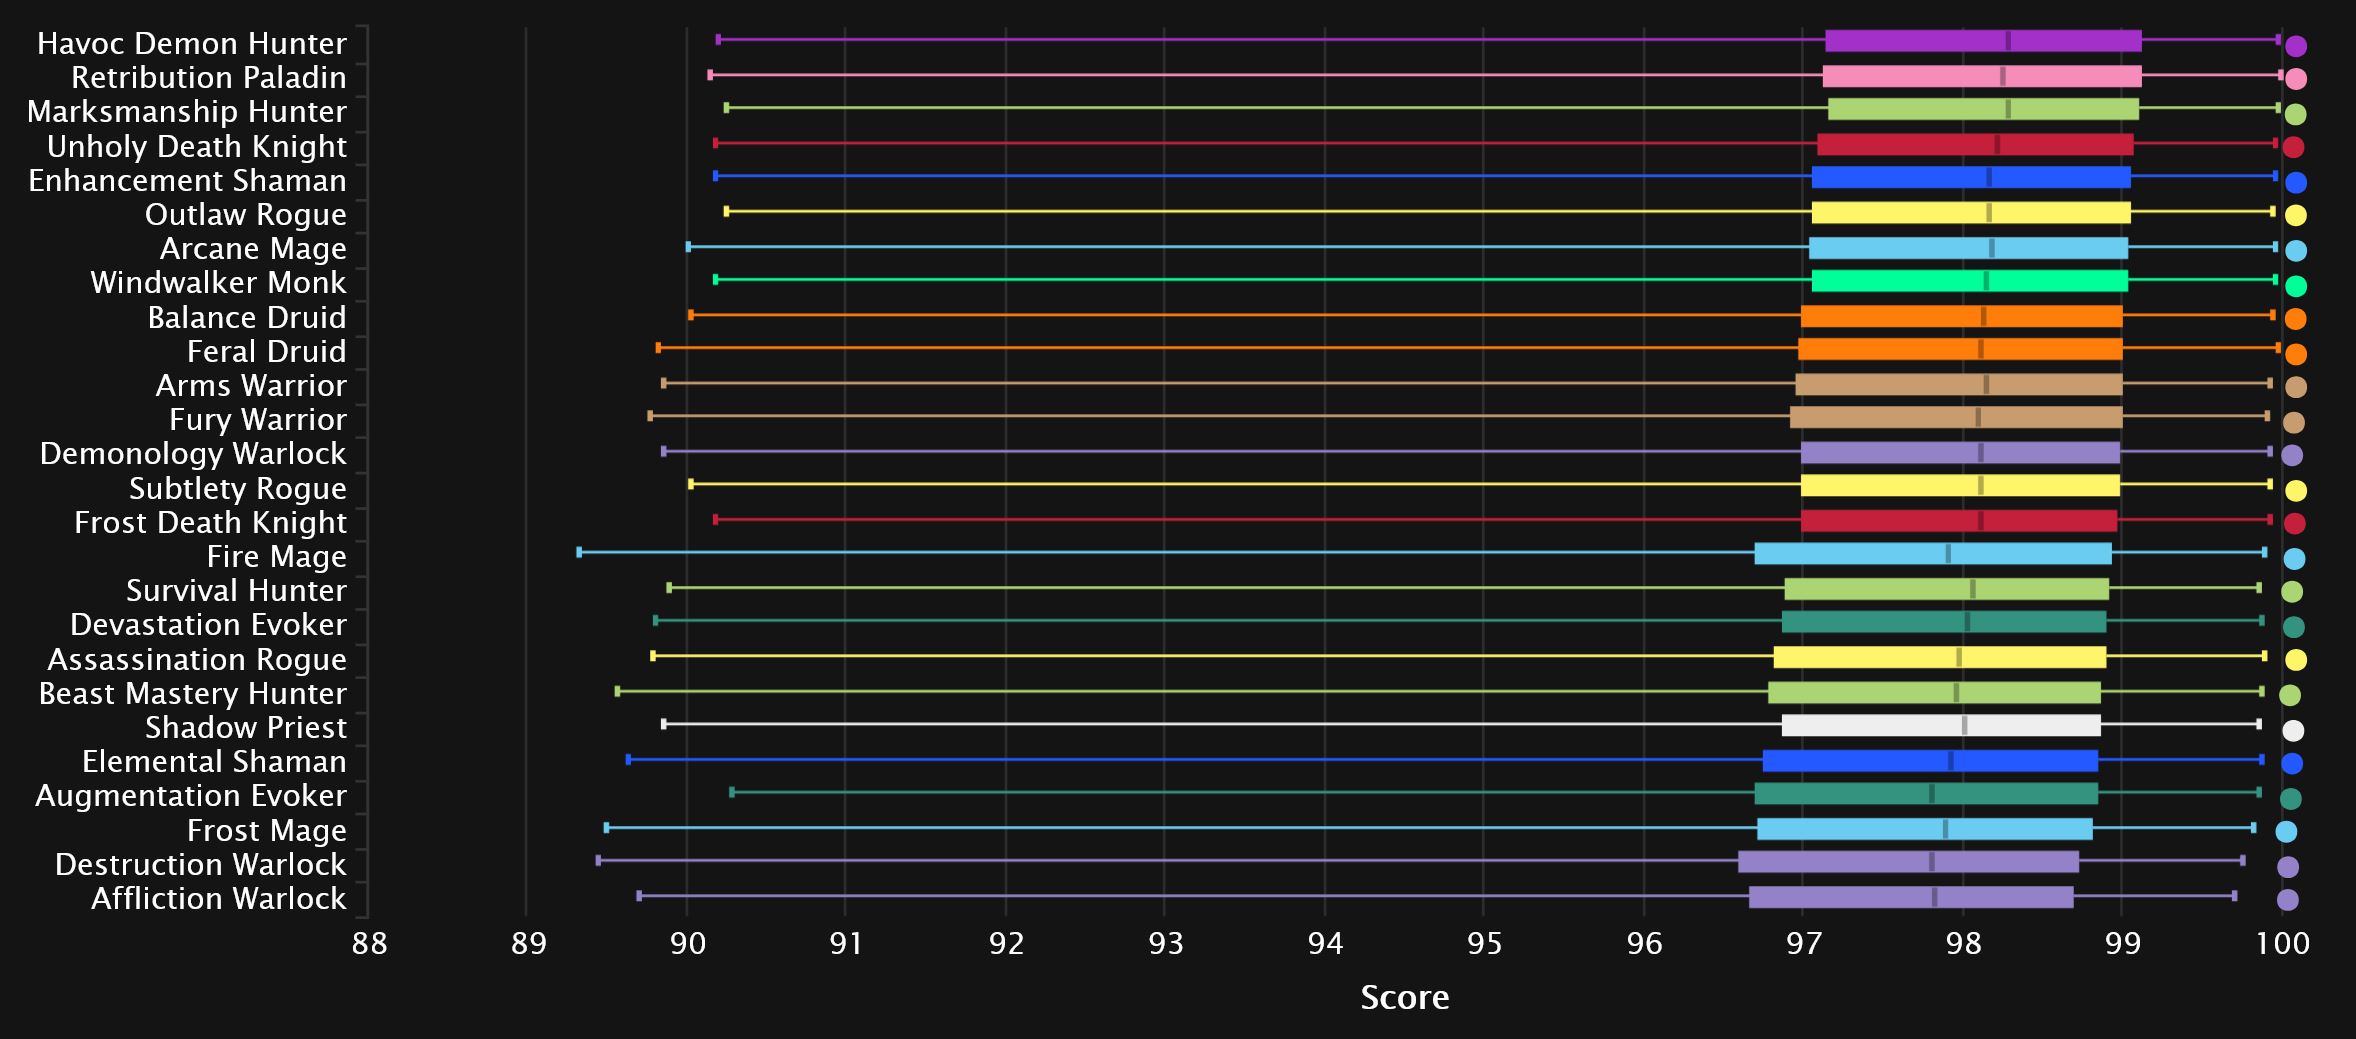Click the Affliction Warlock outlier dot
The height and width of the screenshot is (1039, 2356).
(x=2287, y=900)
